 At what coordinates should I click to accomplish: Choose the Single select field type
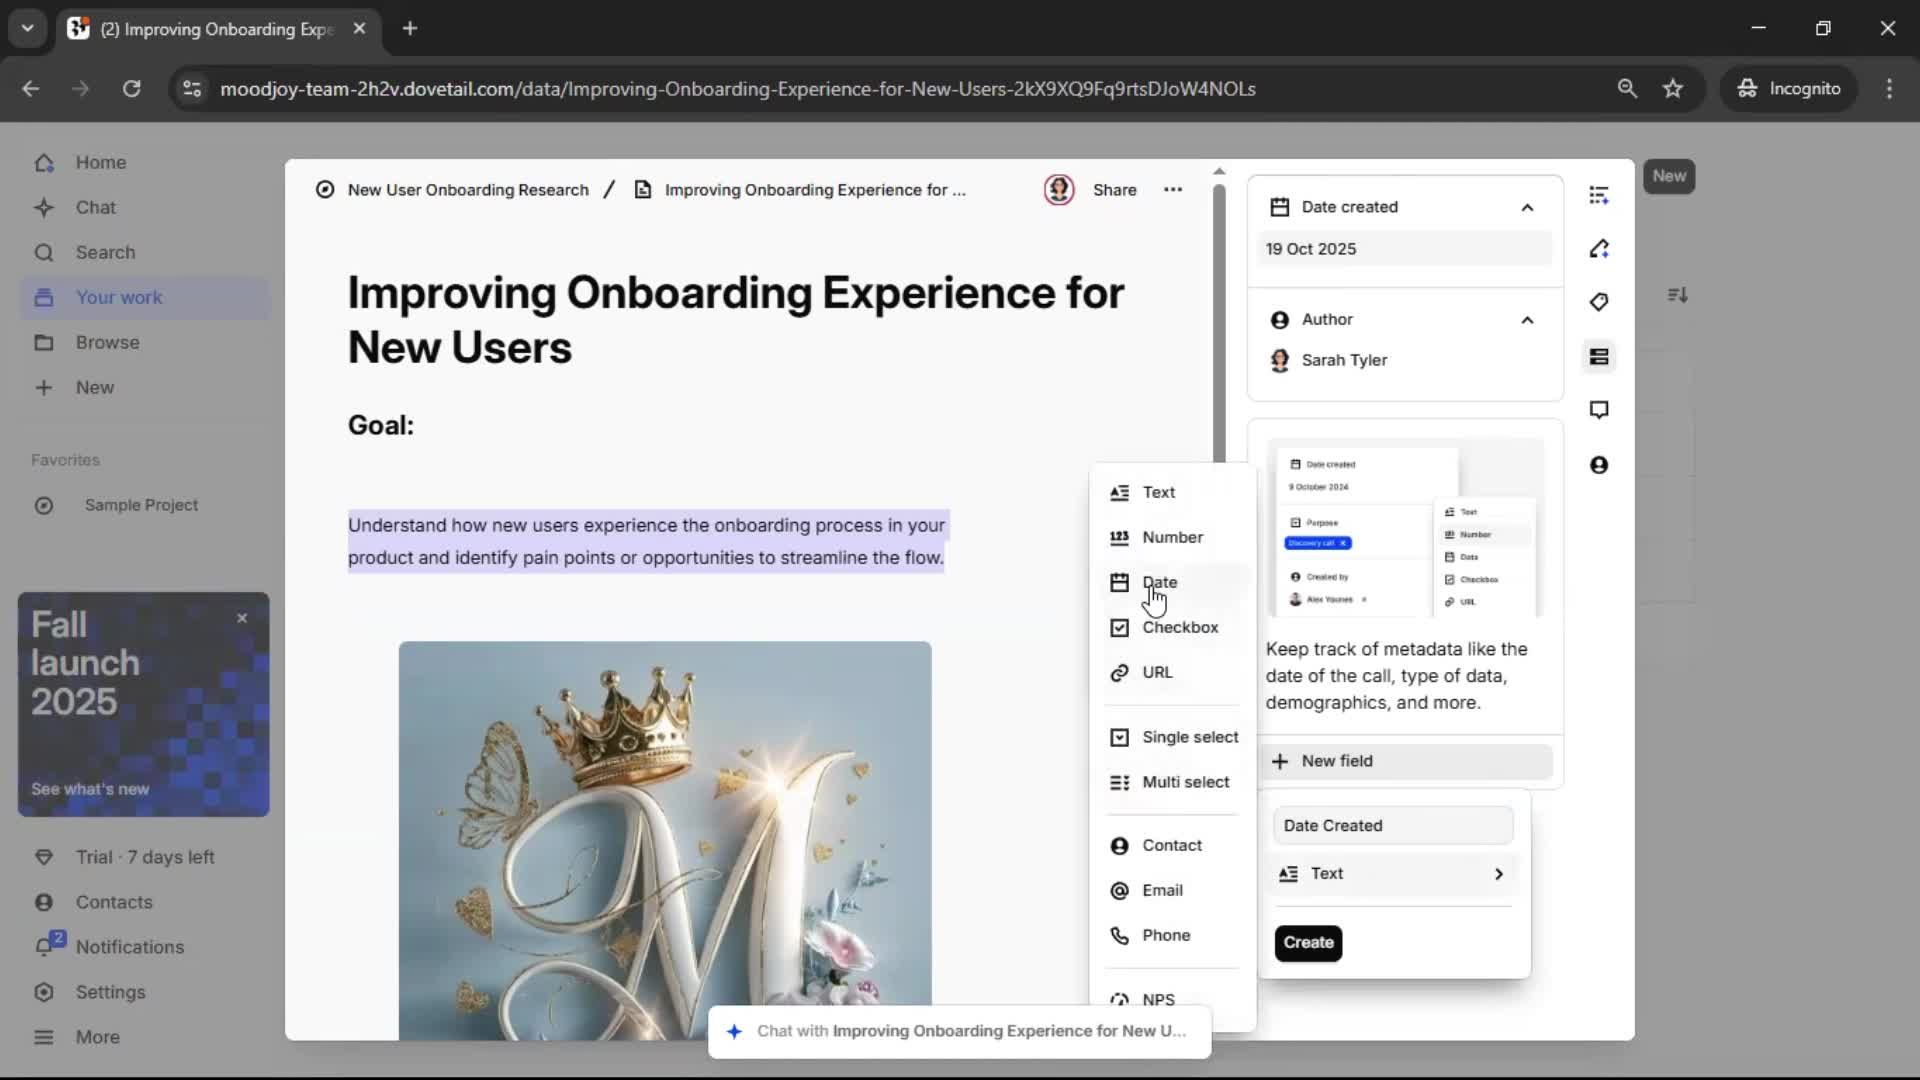(1189, 737)
